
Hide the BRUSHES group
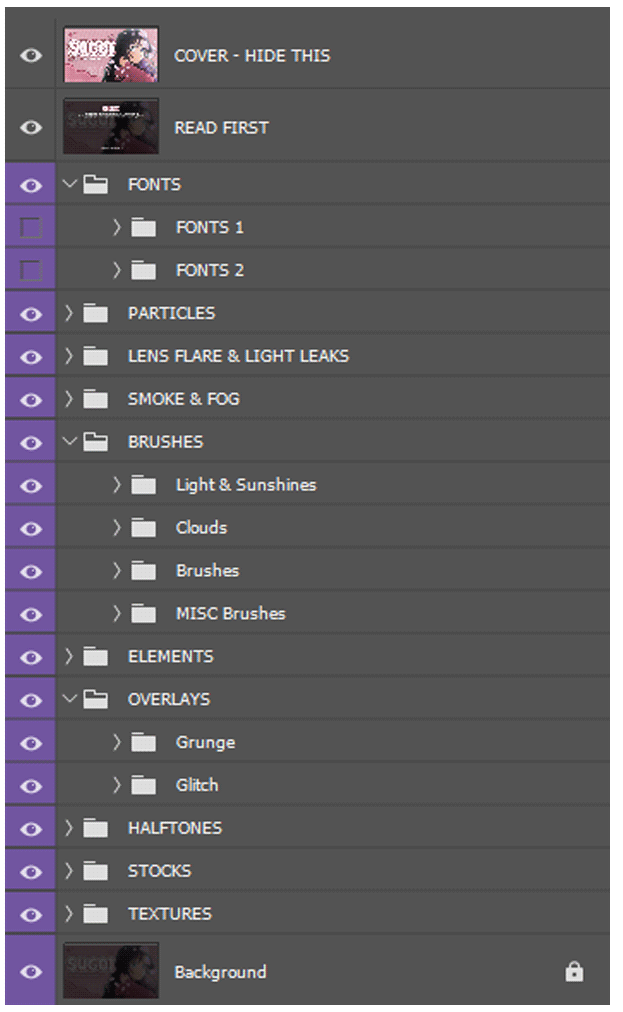[x=30, y=443]
